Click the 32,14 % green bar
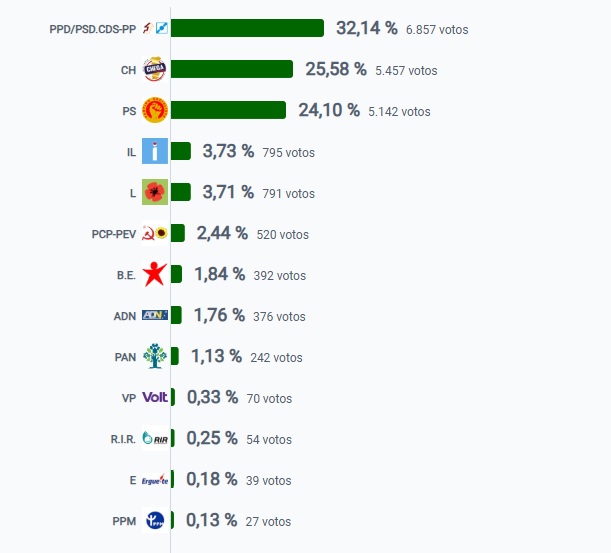611x553 pixels. click(x=247, y=28)
